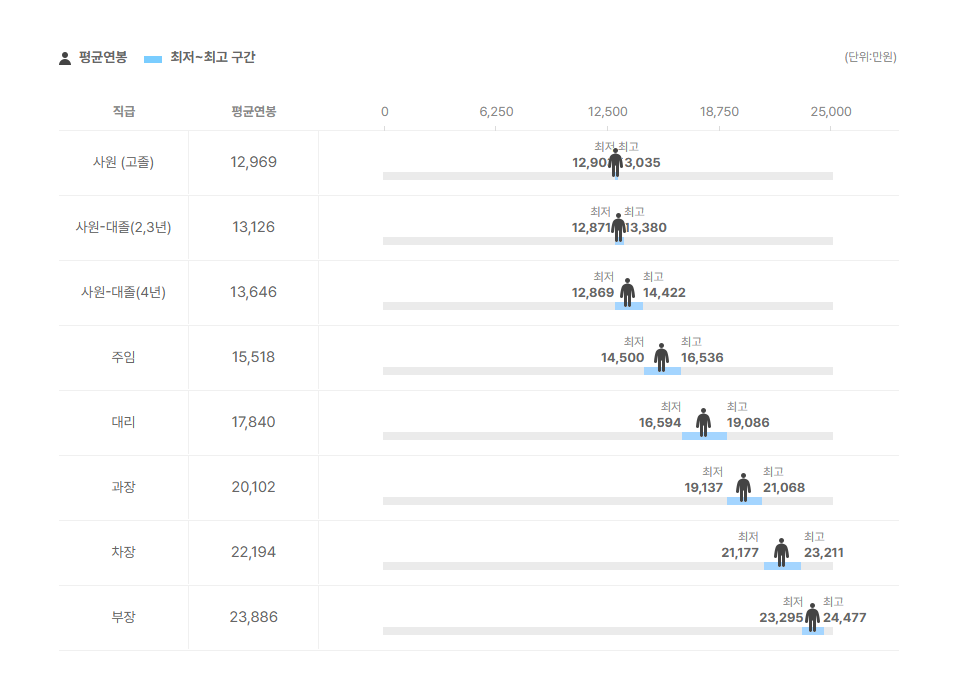Screen dimensions: 955x699
Task: Click the blue 최저~최고 구간 legend swatch
Action: click(153, 59)
